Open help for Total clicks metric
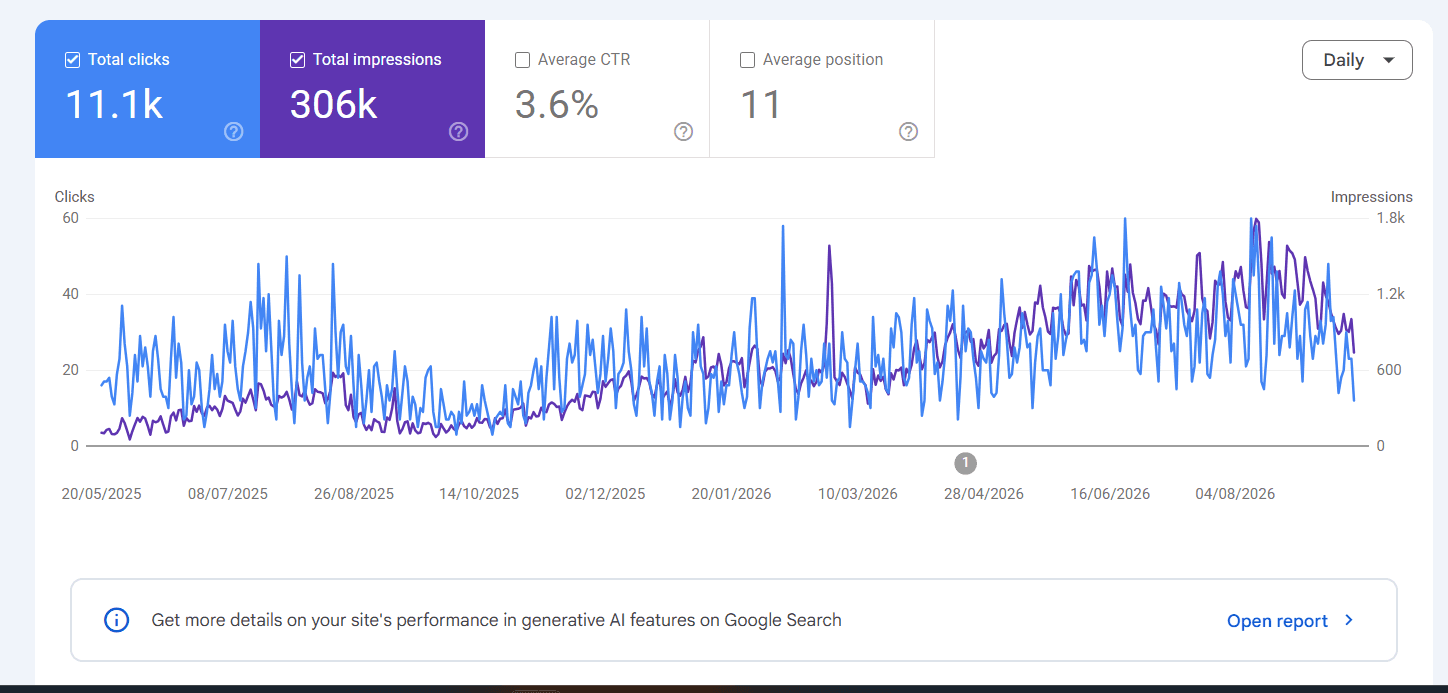Screen dimensions: 1448x693 [x=234, y=132]
